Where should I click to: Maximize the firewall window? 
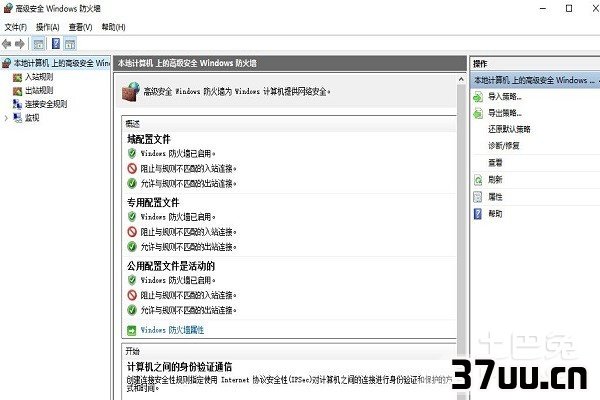click(569, 8)
